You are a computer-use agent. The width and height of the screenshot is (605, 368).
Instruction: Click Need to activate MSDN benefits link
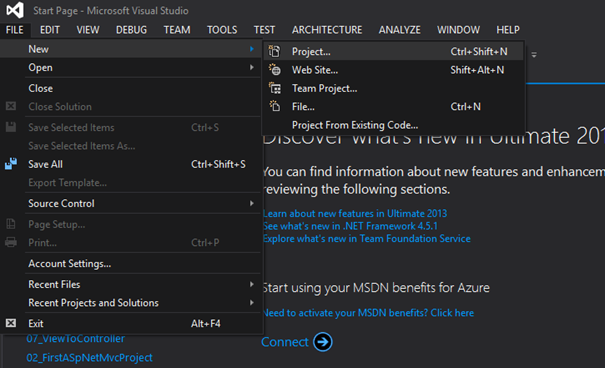(x=368, y=313)
